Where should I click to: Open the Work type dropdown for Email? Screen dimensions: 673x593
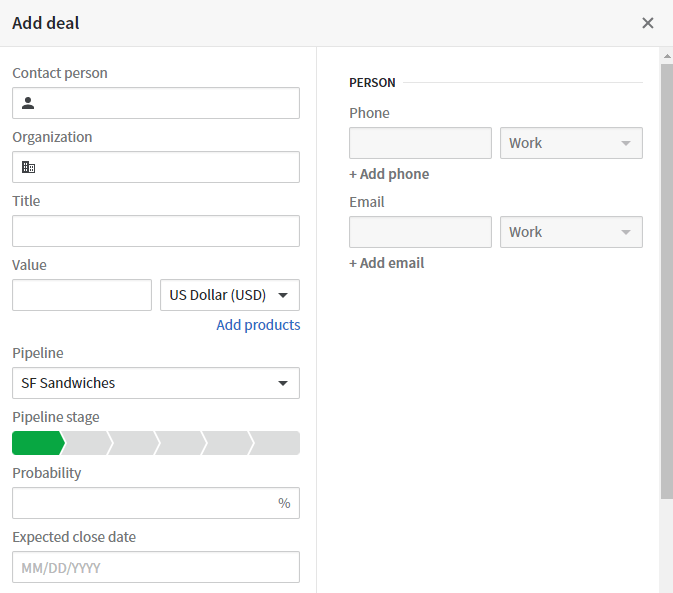571,232
